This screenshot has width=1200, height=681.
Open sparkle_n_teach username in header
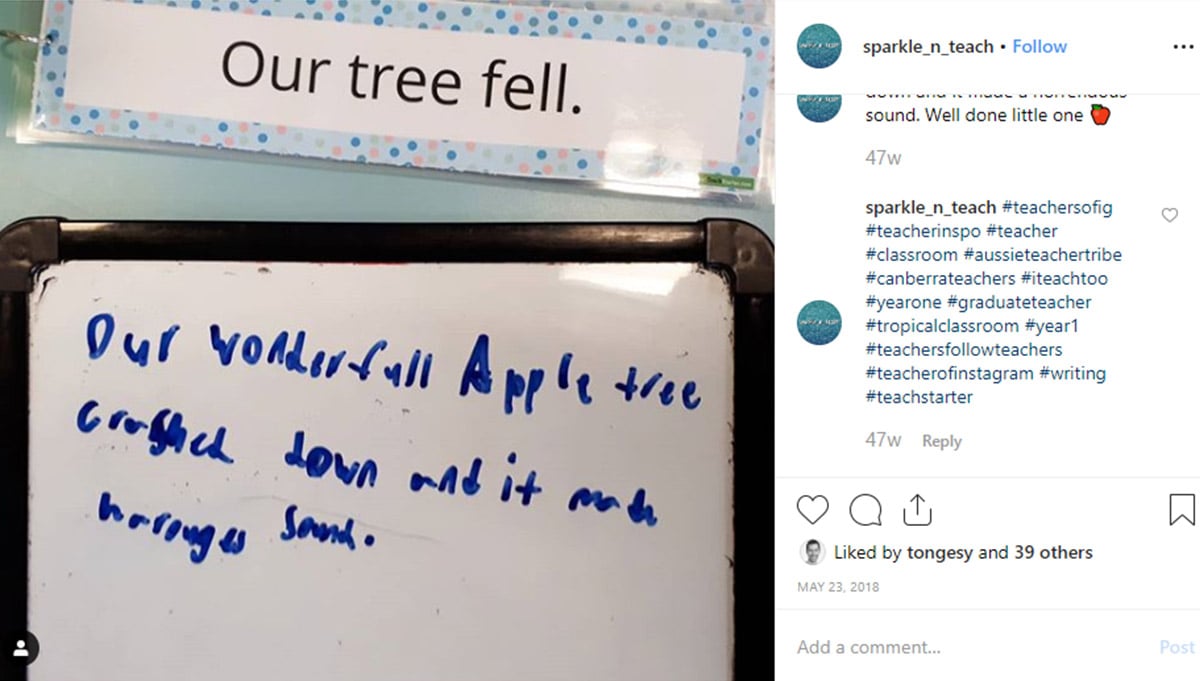[928, 47]
